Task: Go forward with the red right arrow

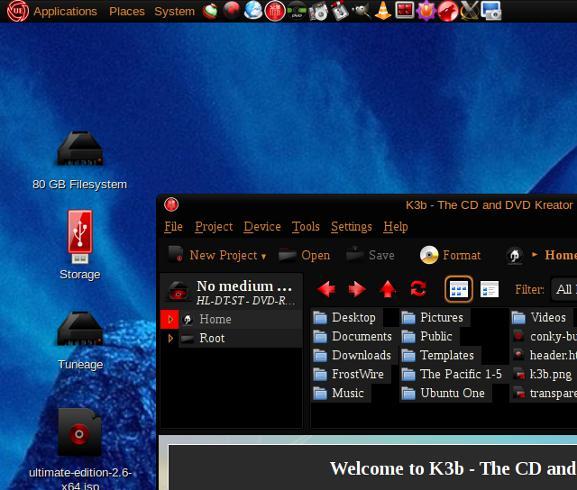Action: pyautogui.click(x=357, y=289)
